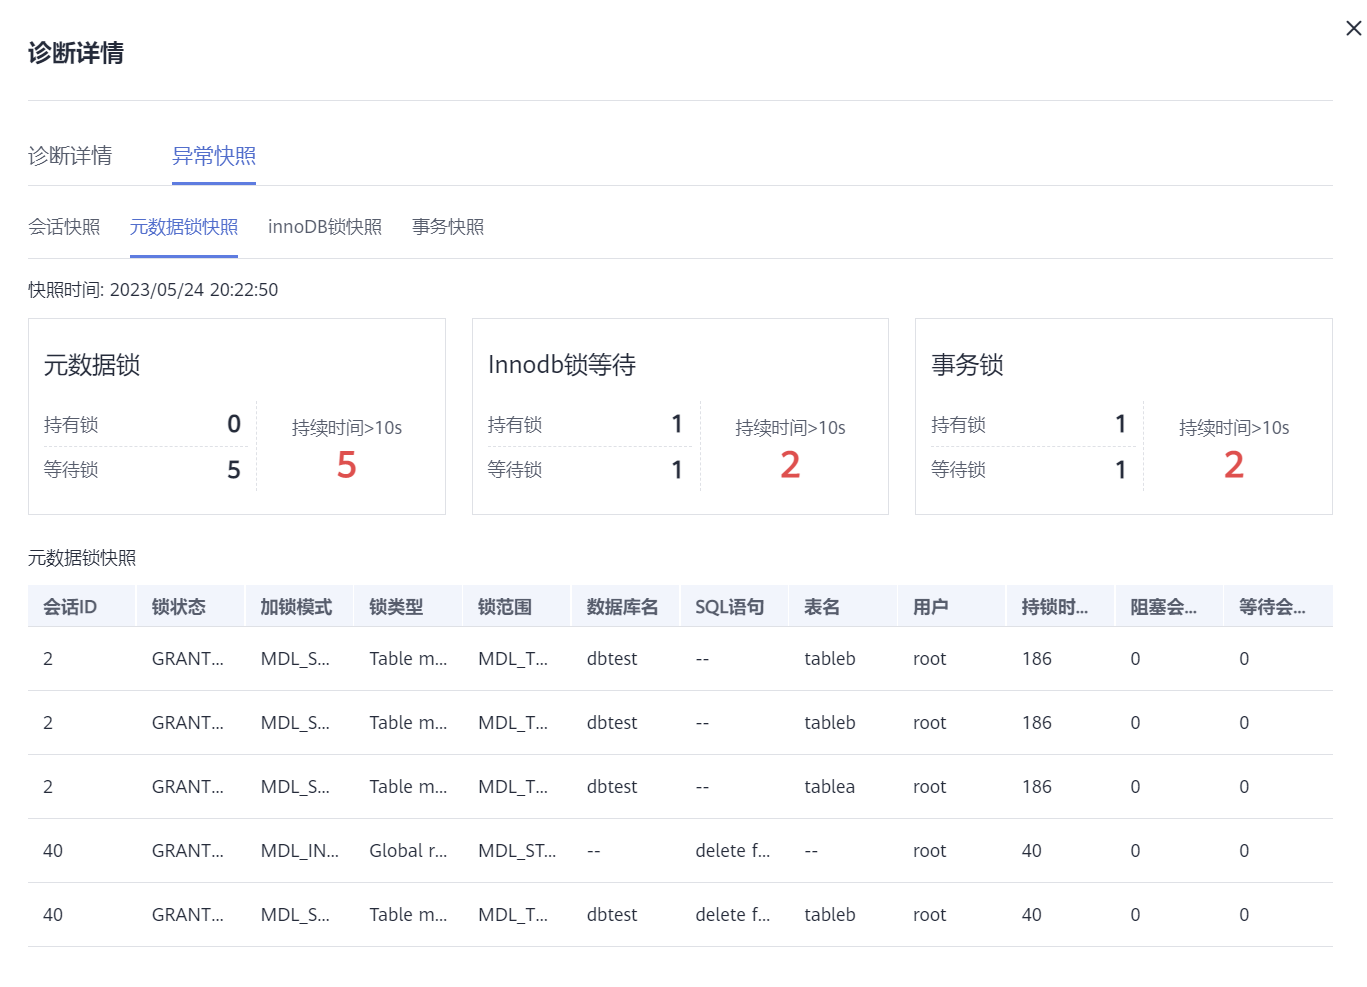
Task: Click the 加锁模式 column header
Action: tap(296, 607)
